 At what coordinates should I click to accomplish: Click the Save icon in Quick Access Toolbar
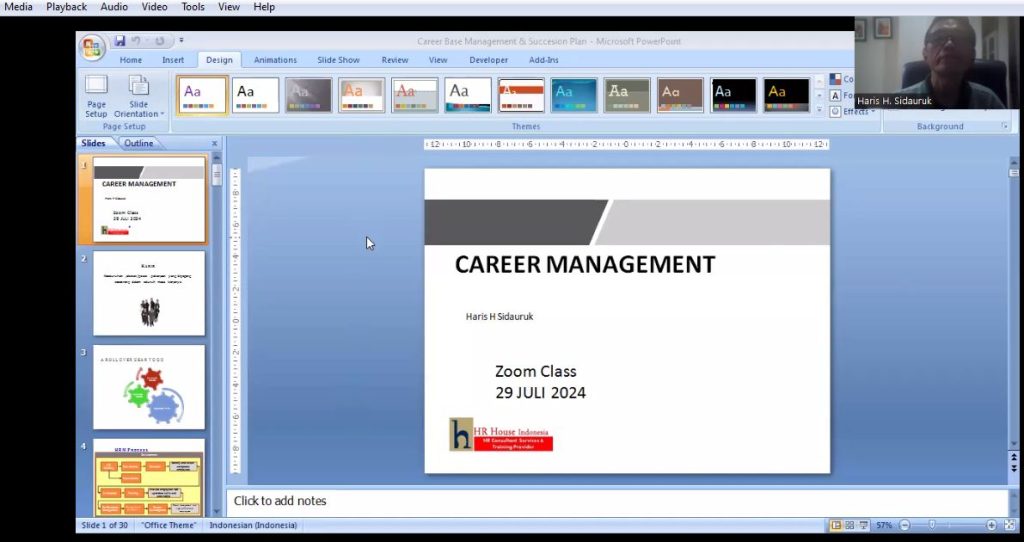[x=120, y=41]
